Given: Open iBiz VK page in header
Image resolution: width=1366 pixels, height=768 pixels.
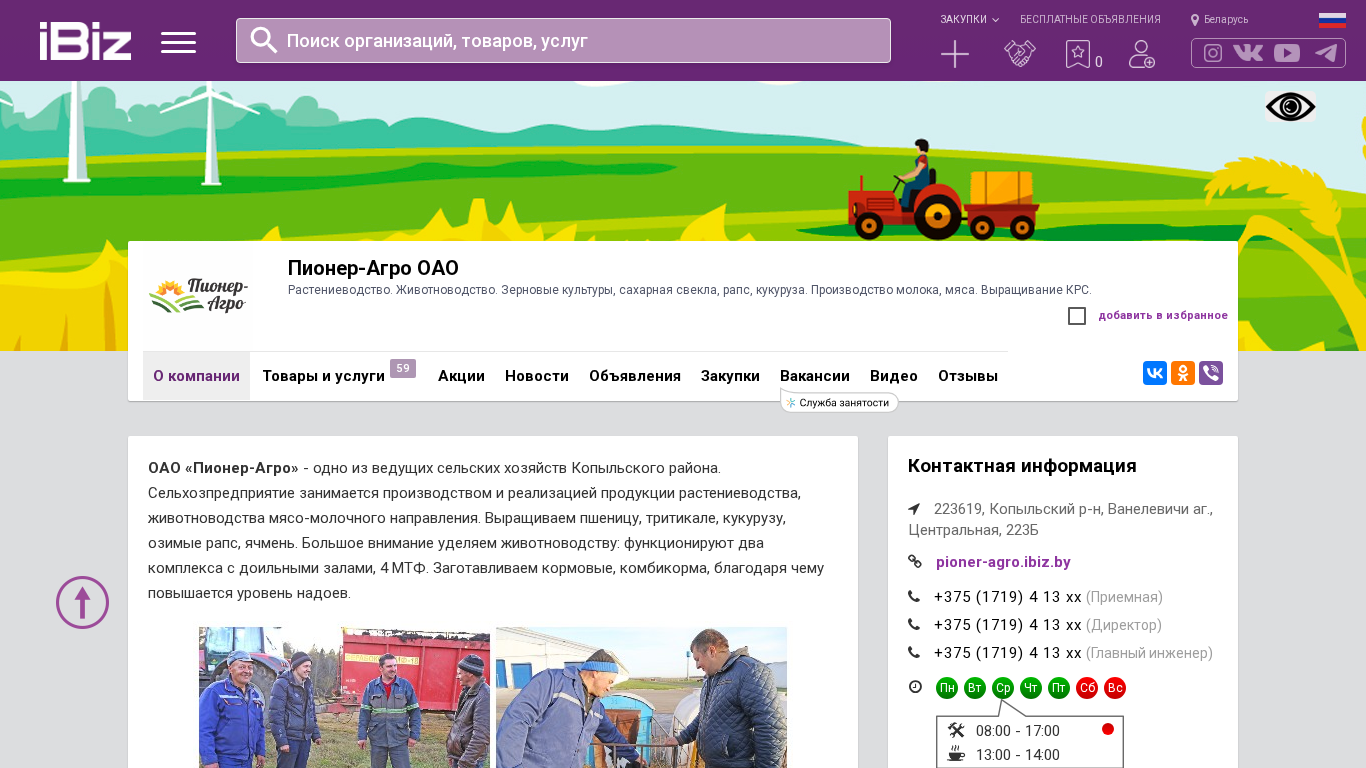Looking at the screenshot, I should point(1248,53).
